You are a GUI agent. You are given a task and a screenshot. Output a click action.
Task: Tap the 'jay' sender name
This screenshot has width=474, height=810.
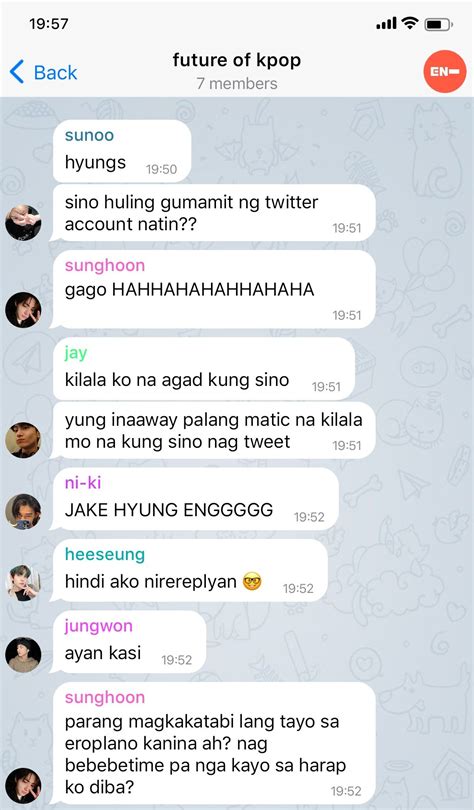(x=76, y=353)
